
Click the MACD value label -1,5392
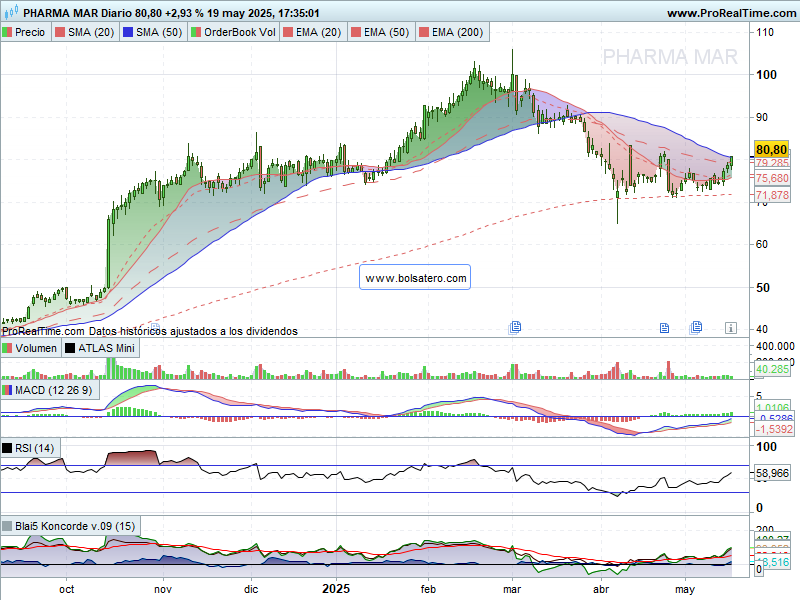[773, 429]
